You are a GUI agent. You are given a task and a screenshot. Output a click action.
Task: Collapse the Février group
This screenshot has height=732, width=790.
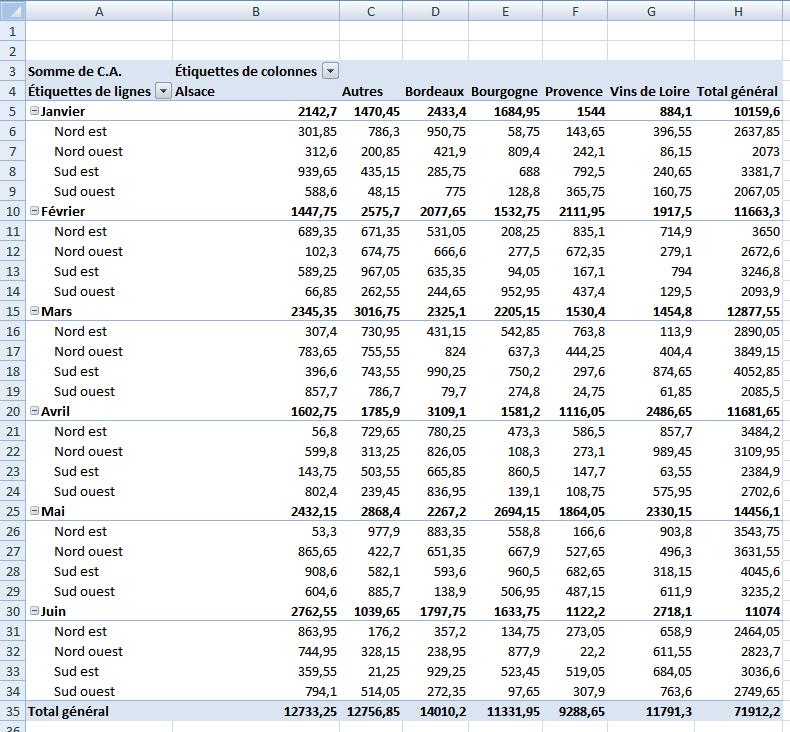pos(35,211)
